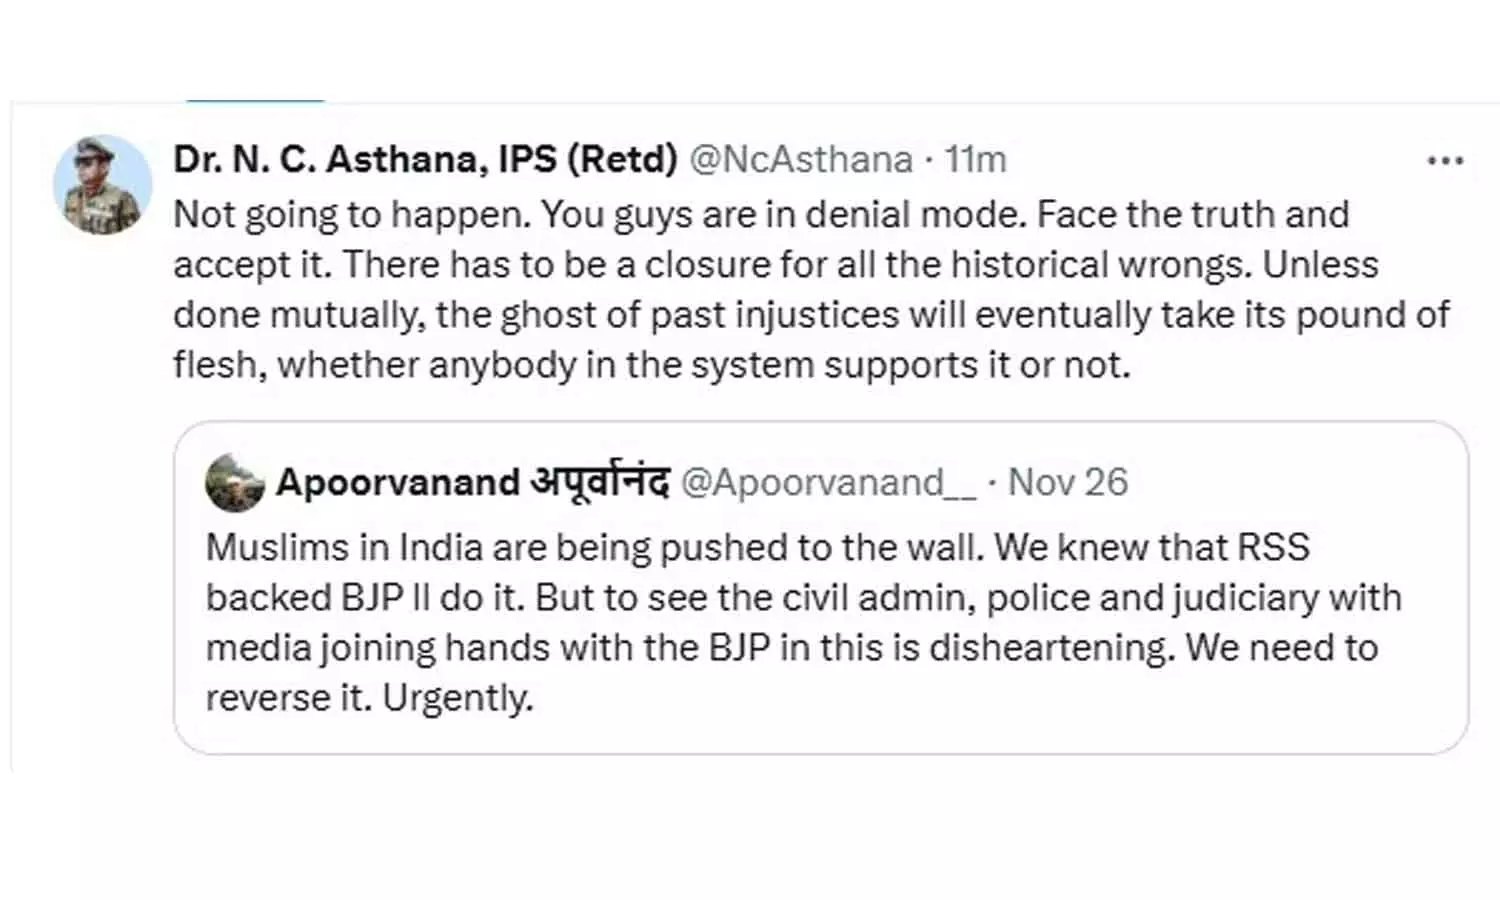Select the blue active tab indicator at top

point(255,101)
